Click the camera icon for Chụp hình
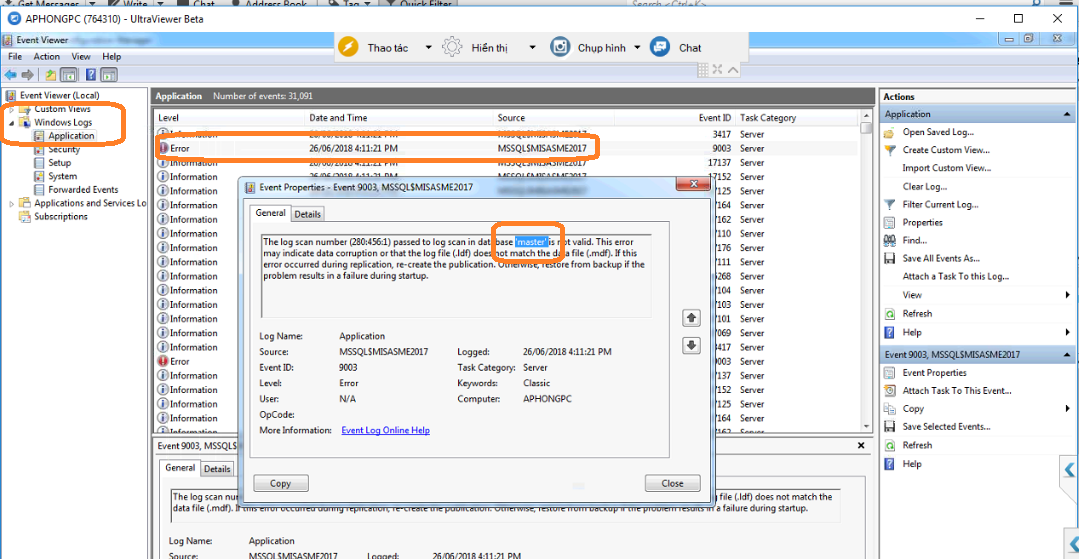1079x559 pixels. (x=561, y=48)
